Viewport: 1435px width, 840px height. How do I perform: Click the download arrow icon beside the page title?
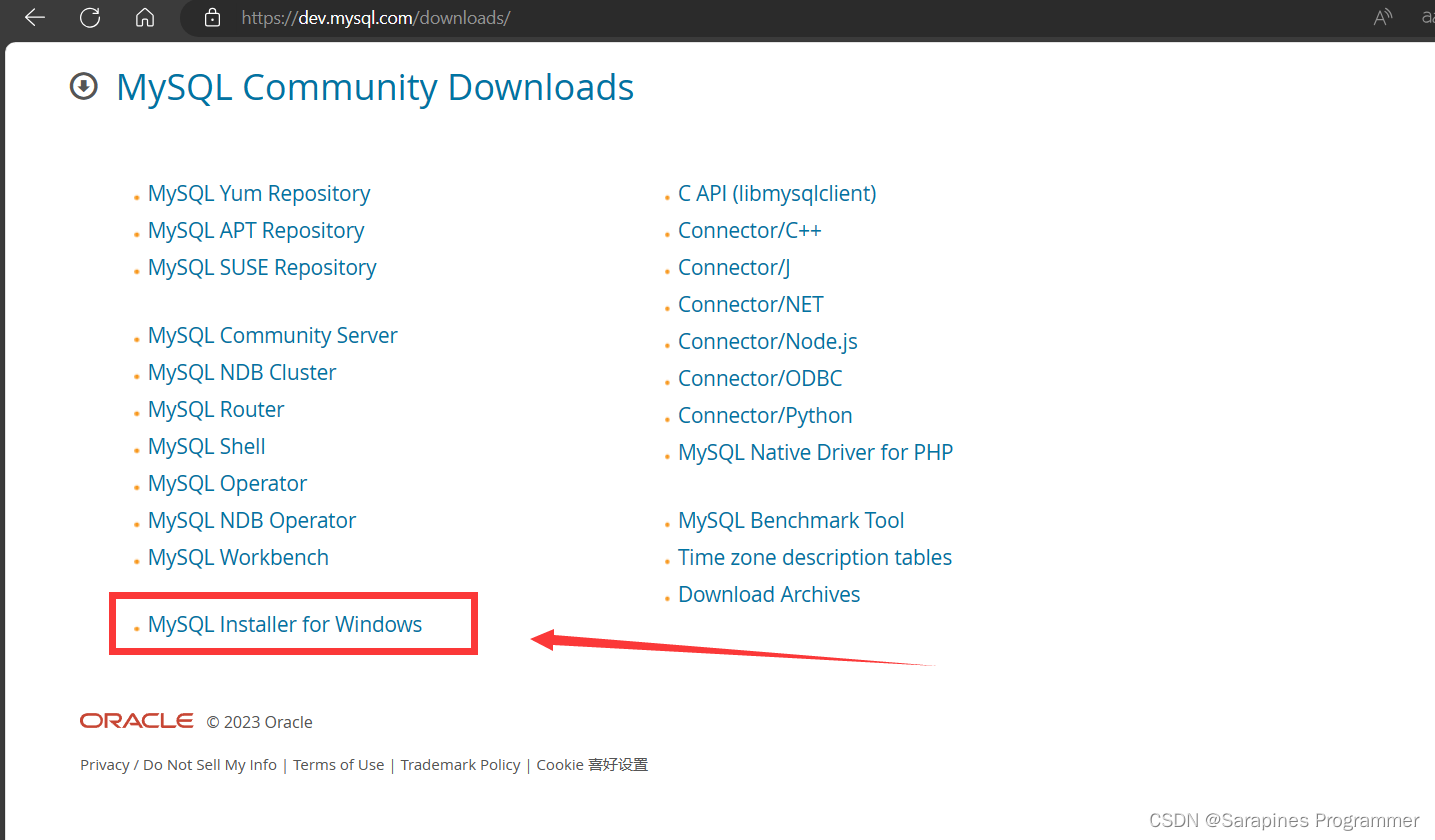click(83, 87)
